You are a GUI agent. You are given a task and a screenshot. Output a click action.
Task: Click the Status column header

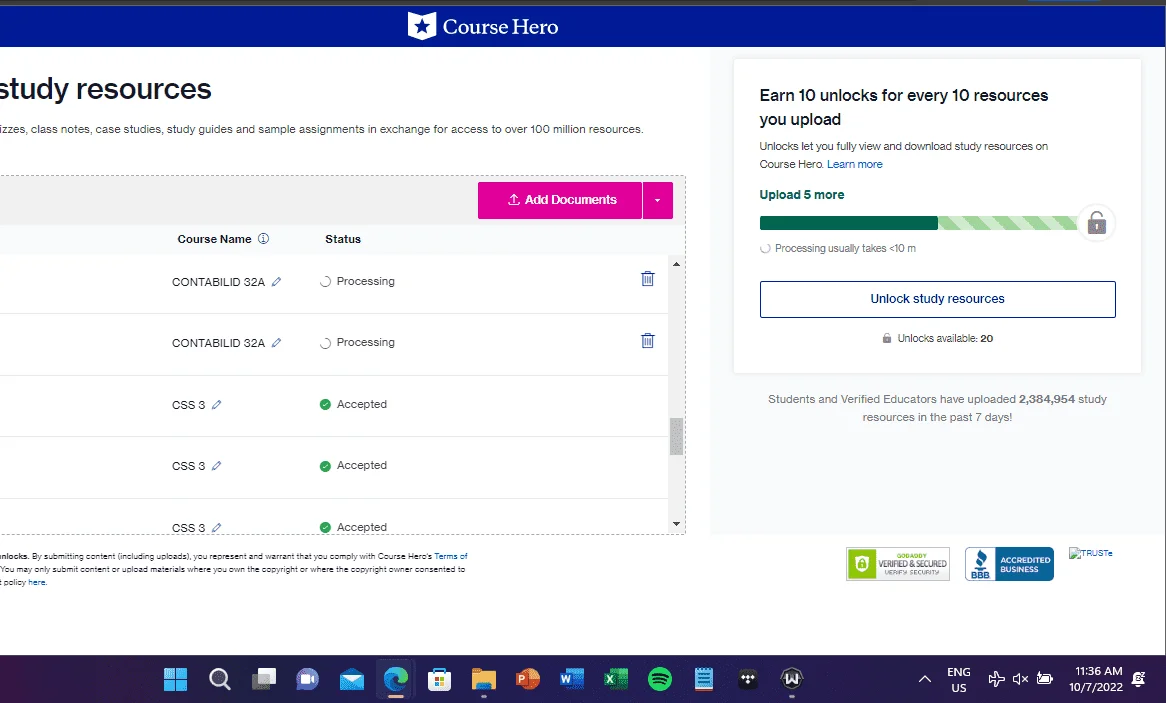coord(343,239)
